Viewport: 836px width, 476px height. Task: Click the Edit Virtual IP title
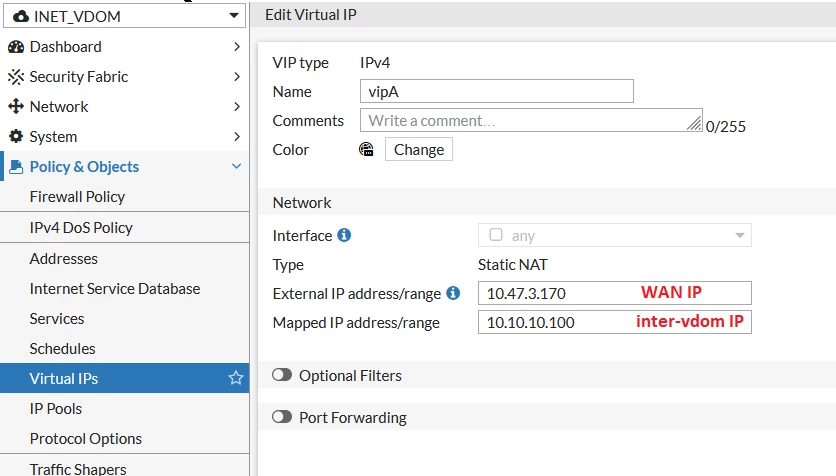(x=311, y=14)
